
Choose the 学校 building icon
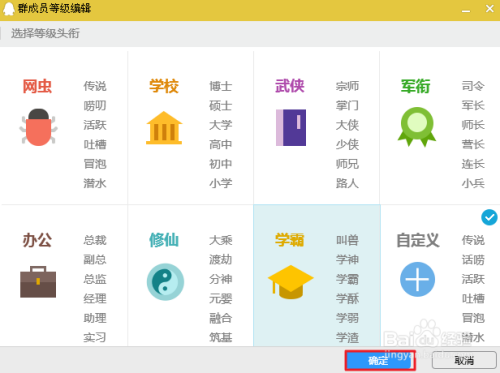[x=164, y=128]
